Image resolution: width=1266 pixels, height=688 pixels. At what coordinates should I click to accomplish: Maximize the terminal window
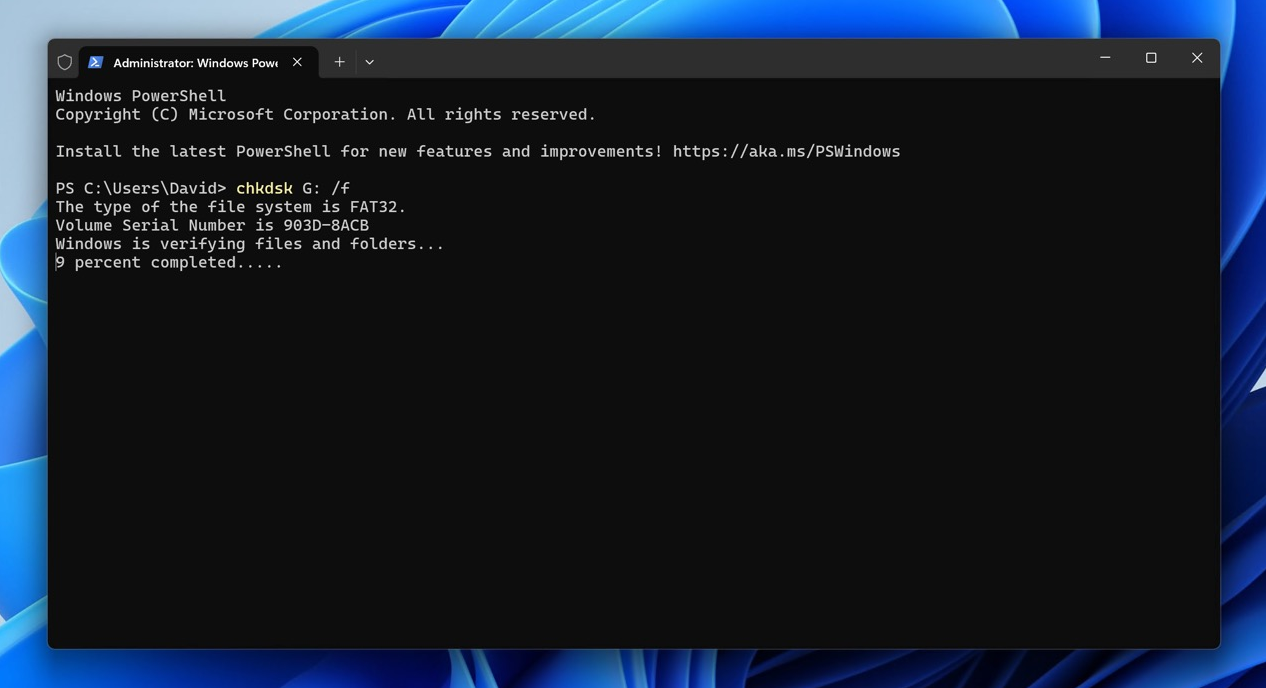point(1151,58)
